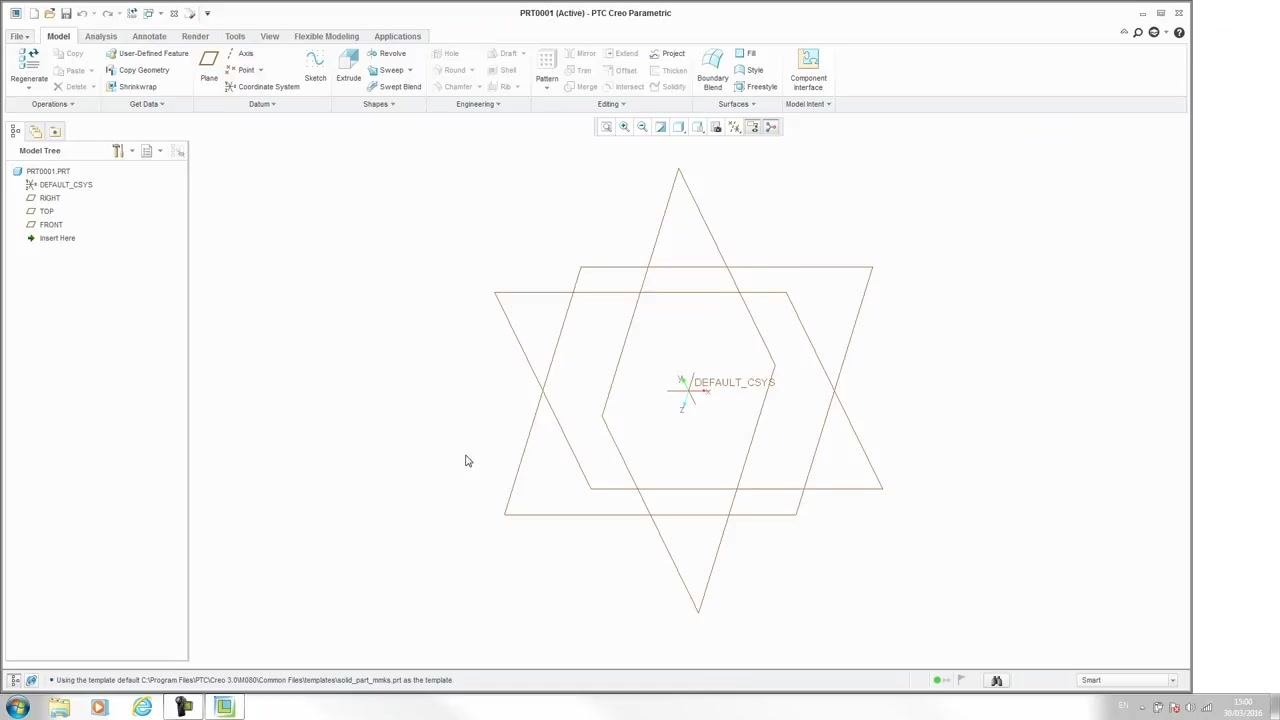Expand the Shapes group dropdown
1280x720 pixels.
[x=379, y=104]
